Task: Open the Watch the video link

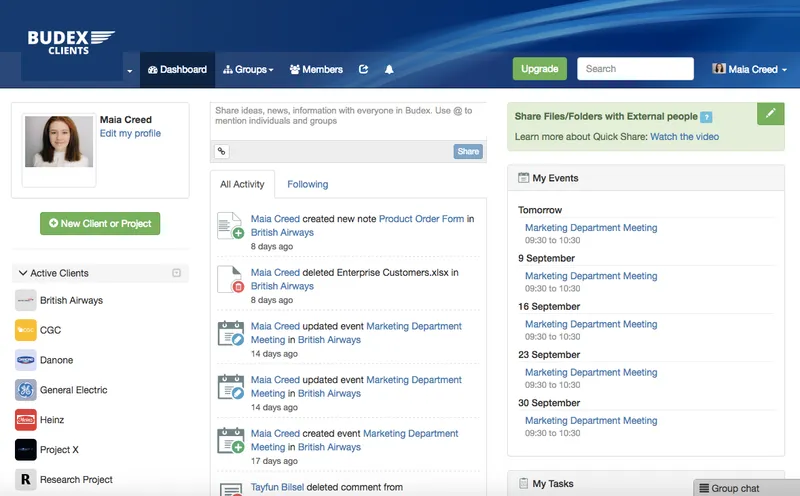Action: (x=684, y=136)
